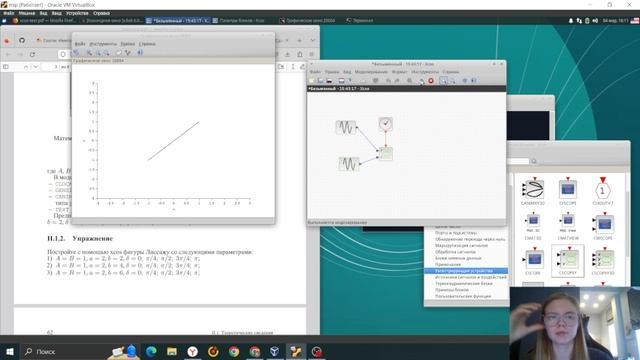The height and width of the screenshot is (360, 640).
Task: Click the new diagram icon in Xcos toolbar
Action: [312, 81]
